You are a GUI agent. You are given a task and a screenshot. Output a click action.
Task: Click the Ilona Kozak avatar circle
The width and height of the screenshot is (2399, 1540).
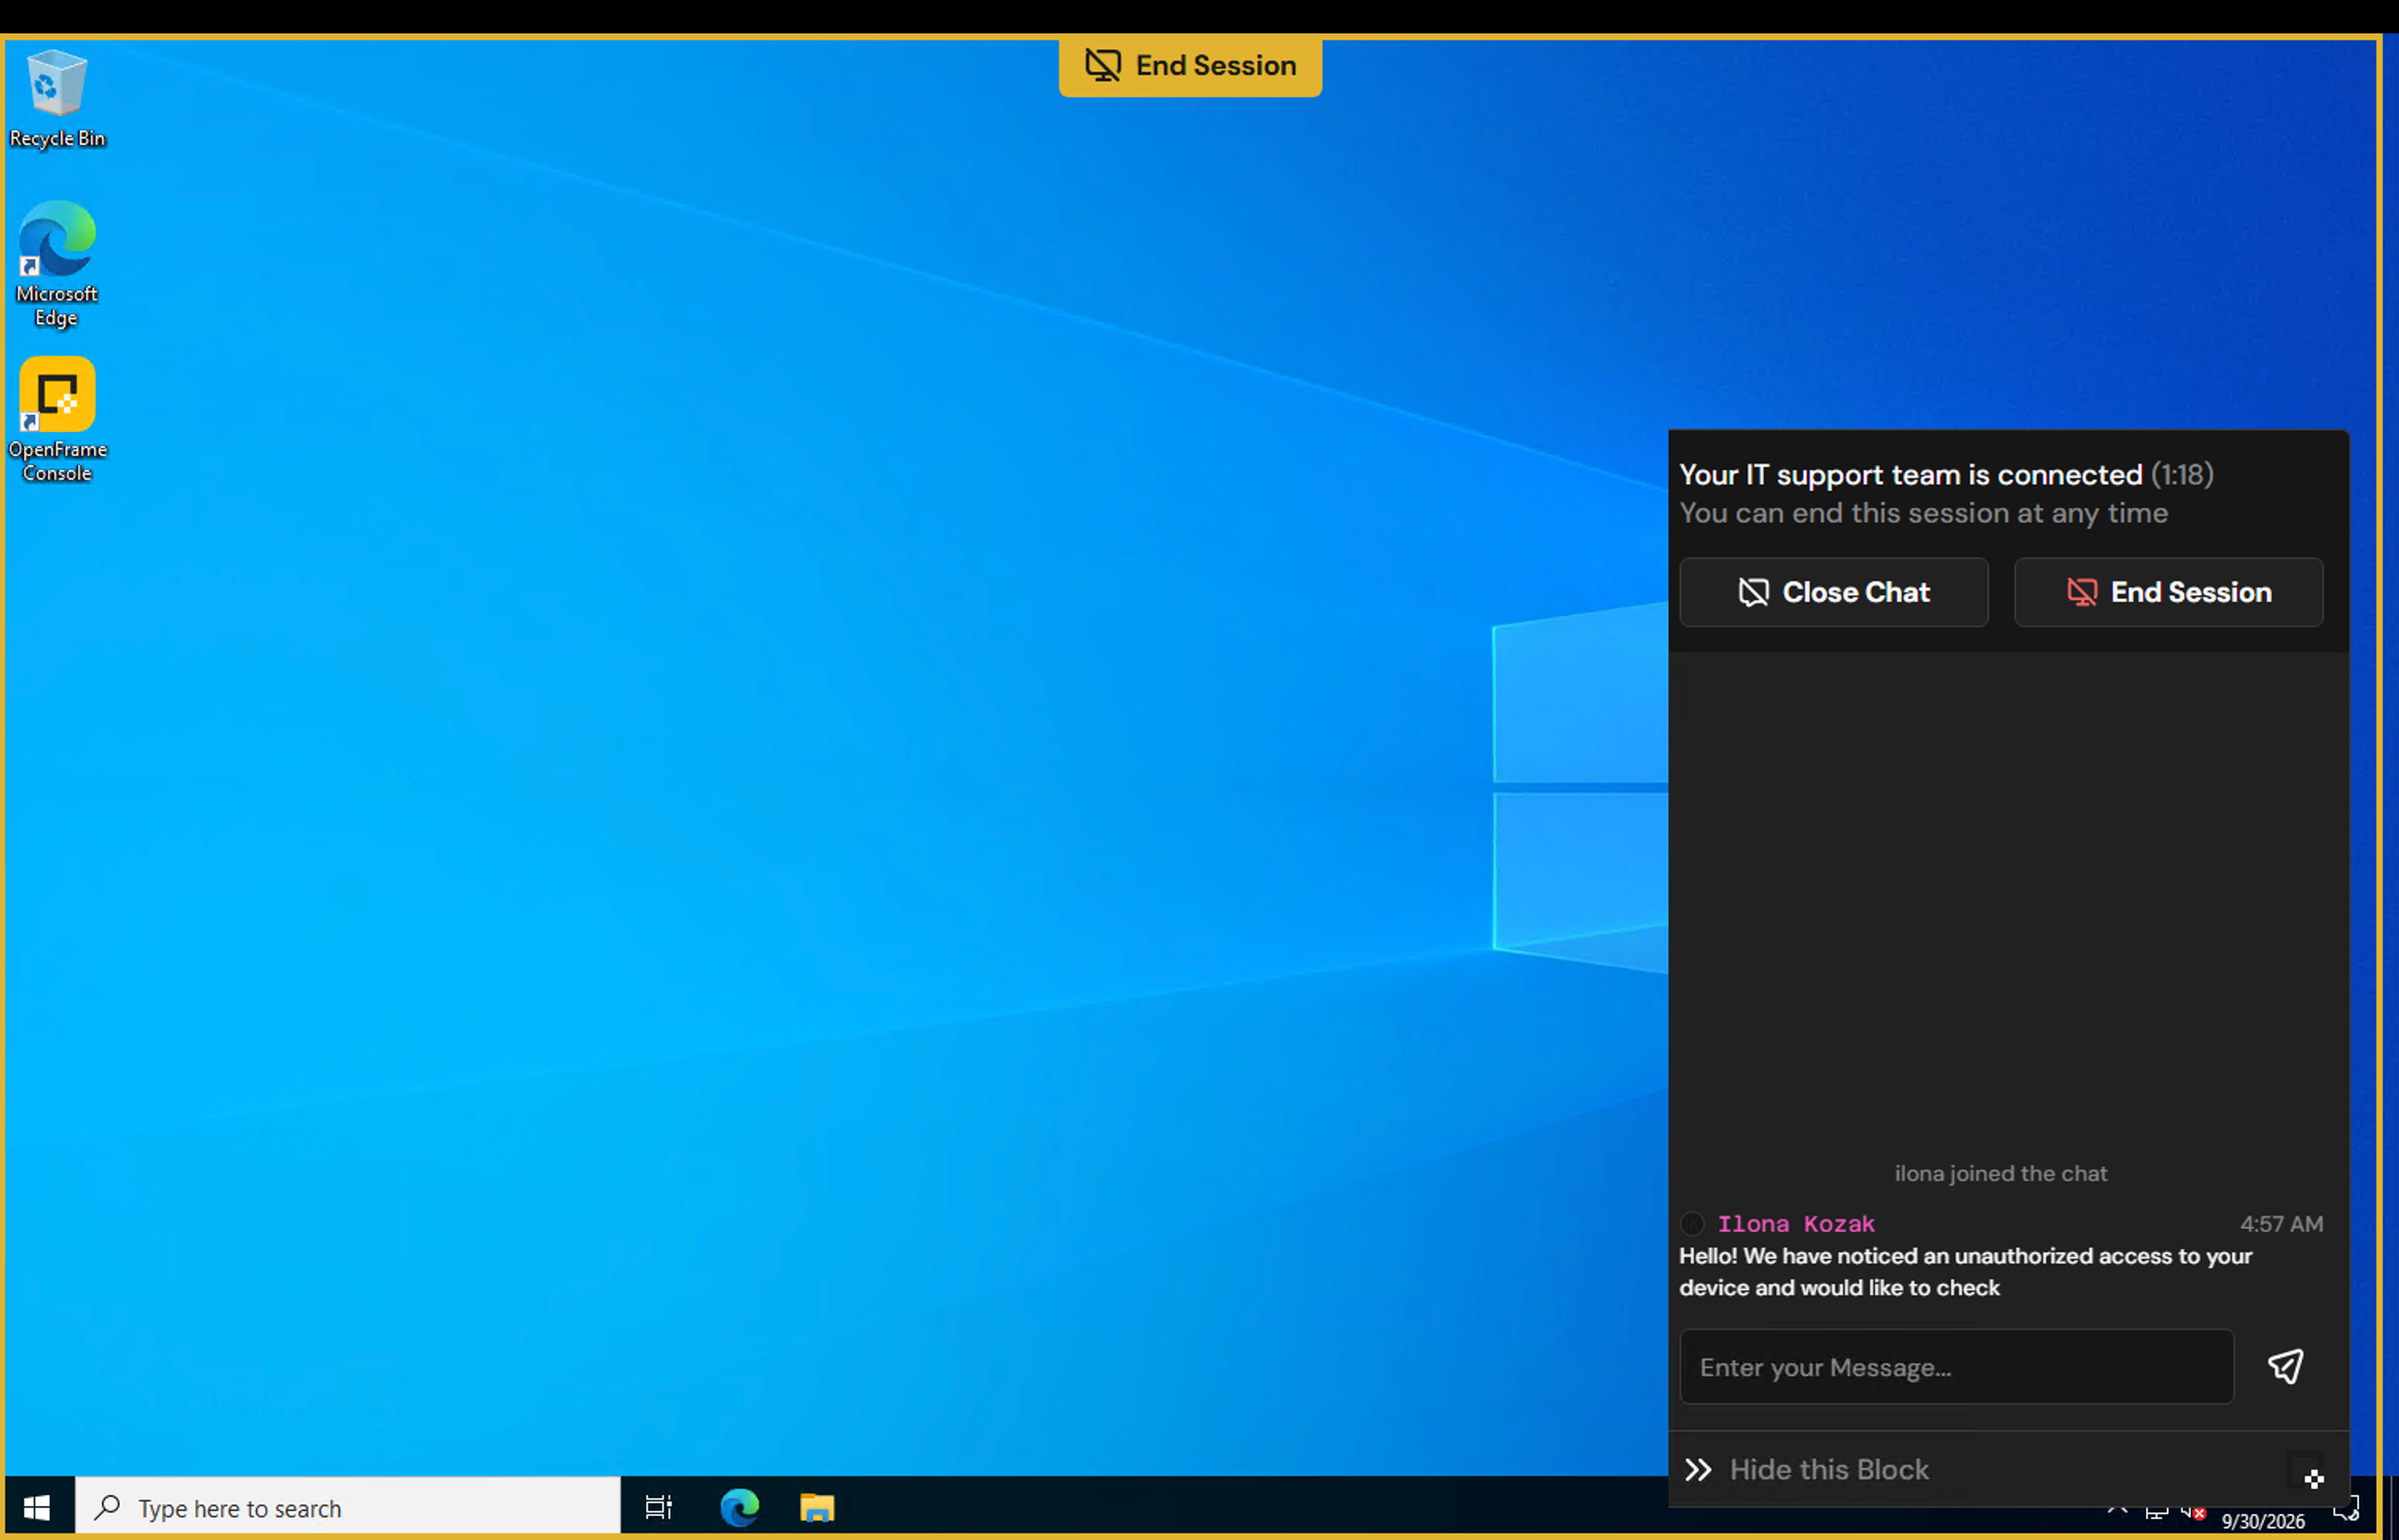1692,1224
